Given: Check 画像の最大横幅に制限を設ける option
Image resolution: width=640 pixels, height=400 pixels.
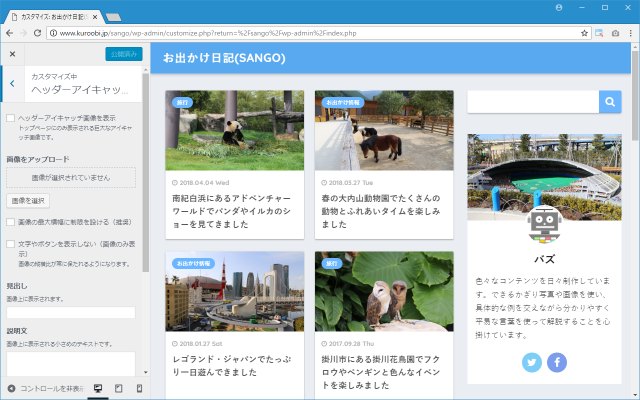Looking at the screenshot, I should [10, 222].
